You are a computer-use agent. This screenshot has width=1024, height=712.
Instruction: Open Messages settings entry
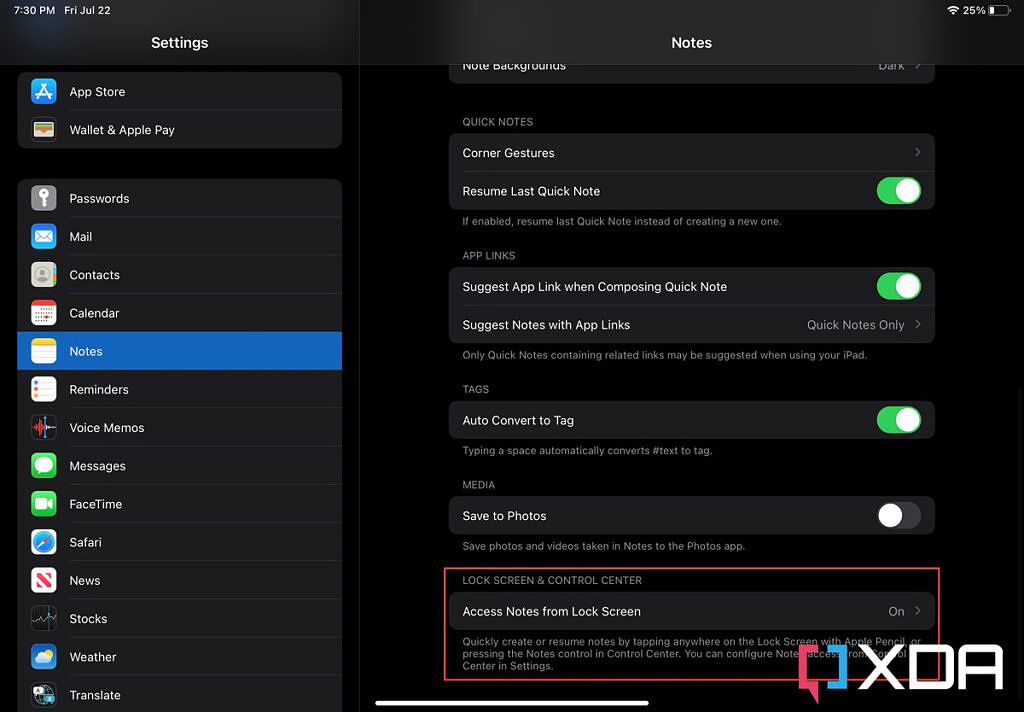[180, 466]
